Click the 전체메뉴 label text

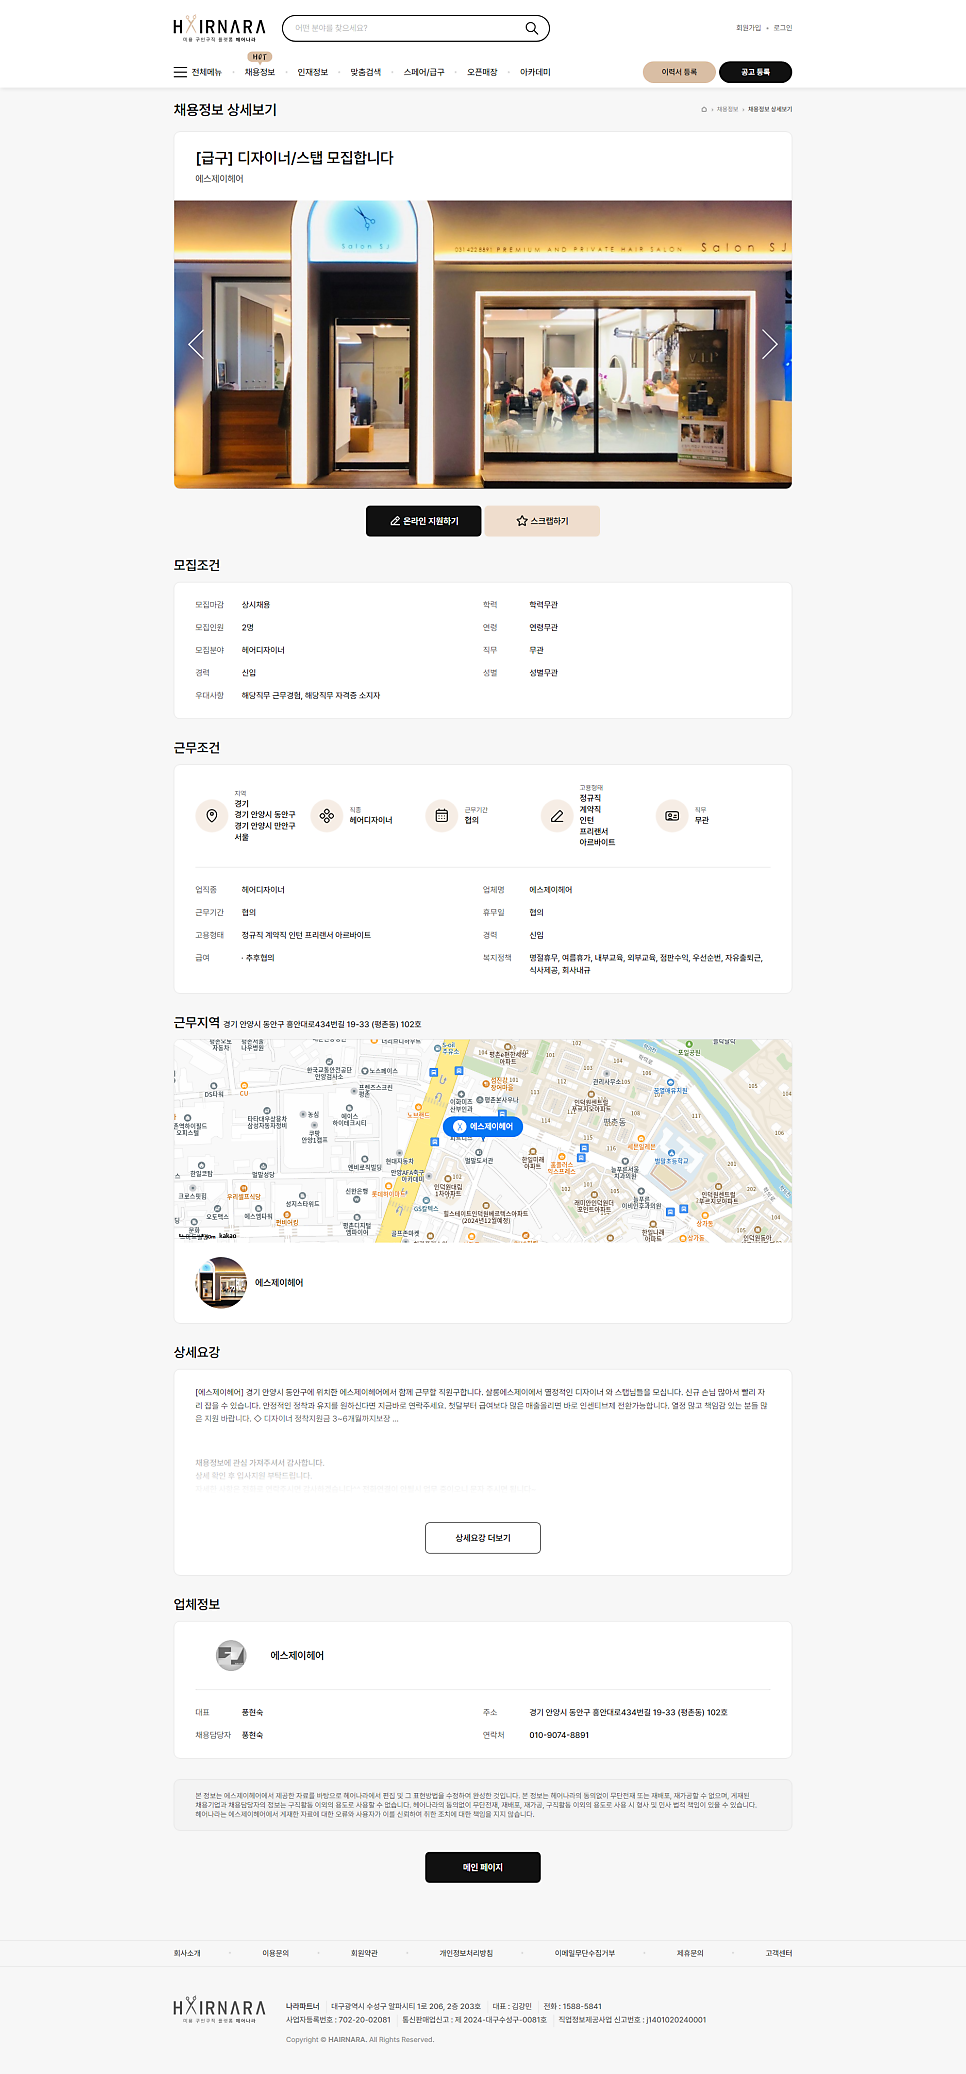(207, 72)
